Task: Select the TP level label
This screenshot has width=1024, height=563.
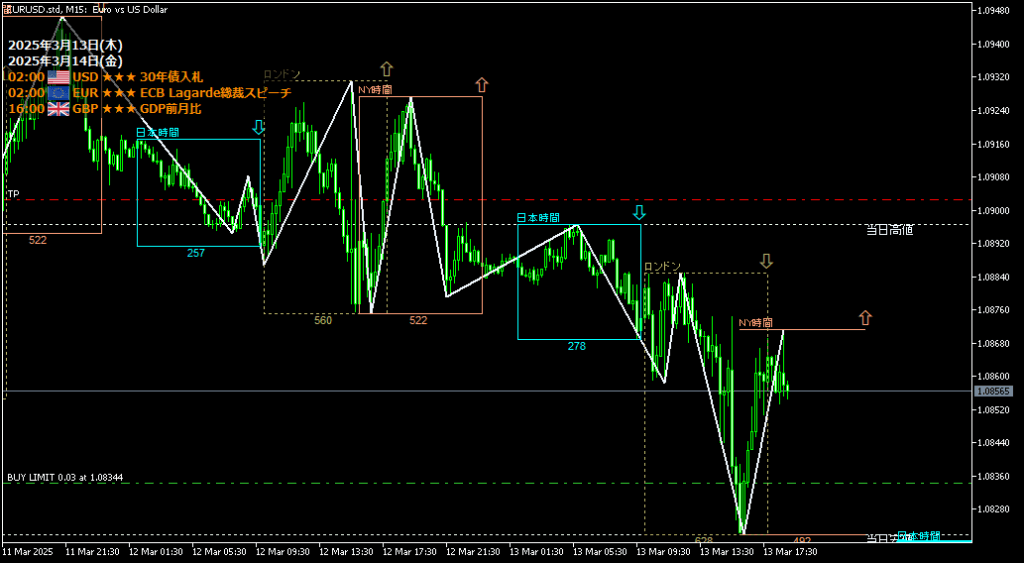Action: [13, 193]
